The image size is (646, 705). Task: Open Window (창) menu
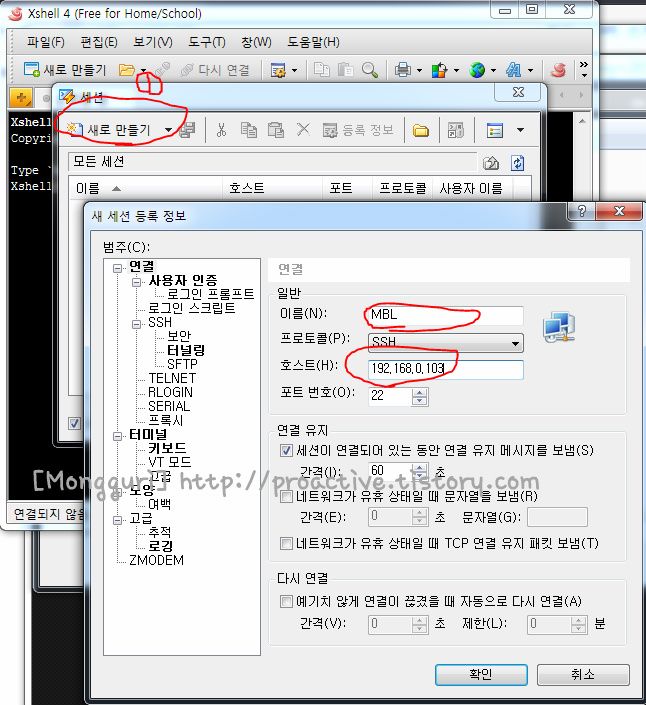pyautogui.click(x=256, y=42)
